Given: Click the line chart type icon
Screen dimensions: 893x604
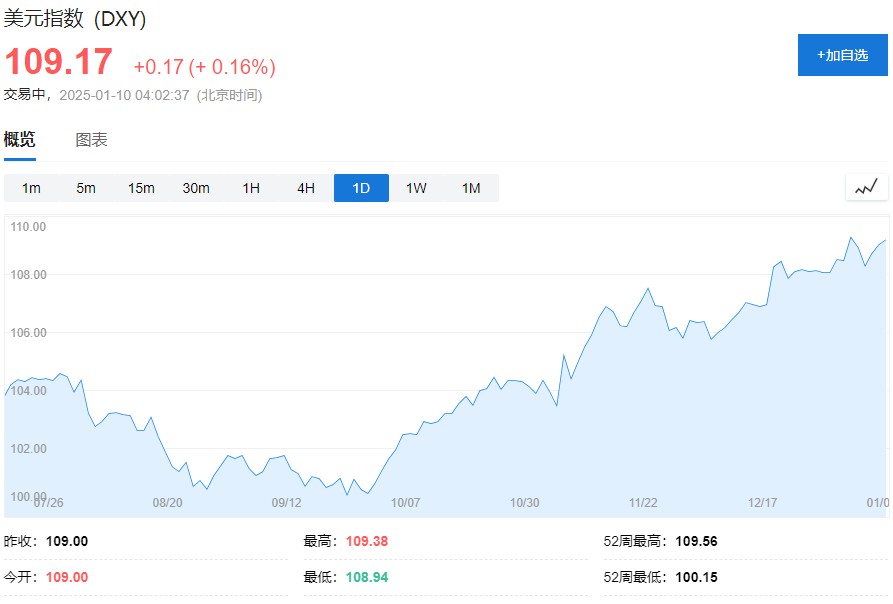Looking at the screenshot, I should [x=866, y=187].
